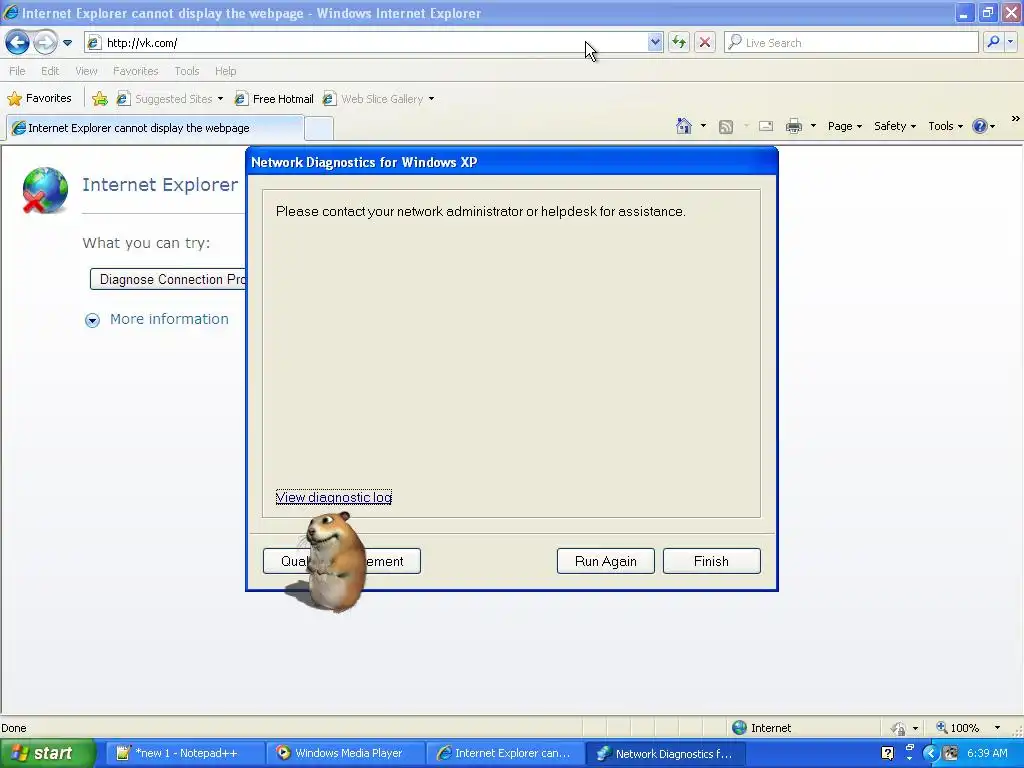Open the Page command bar menu
1024x768 pixels.
(845, 126)
